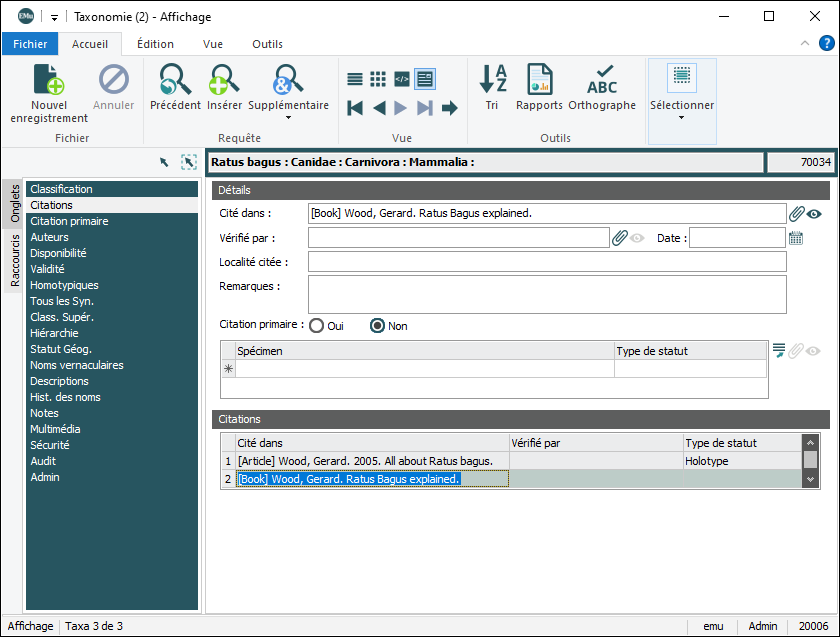The image size is (840, 637).
Task: Open the Fichier menu
Action: (x=30, y=44)
